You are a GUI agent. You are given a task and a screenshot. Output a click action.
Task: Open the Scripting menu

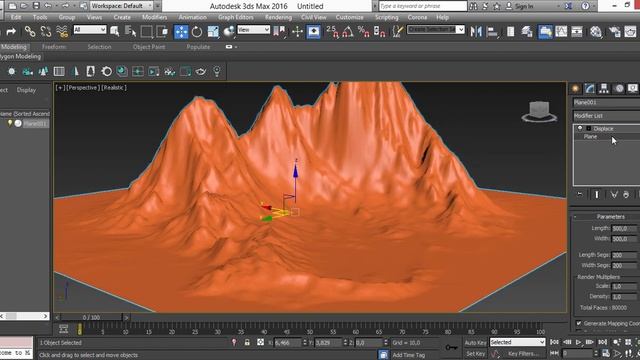click(387, 17)
